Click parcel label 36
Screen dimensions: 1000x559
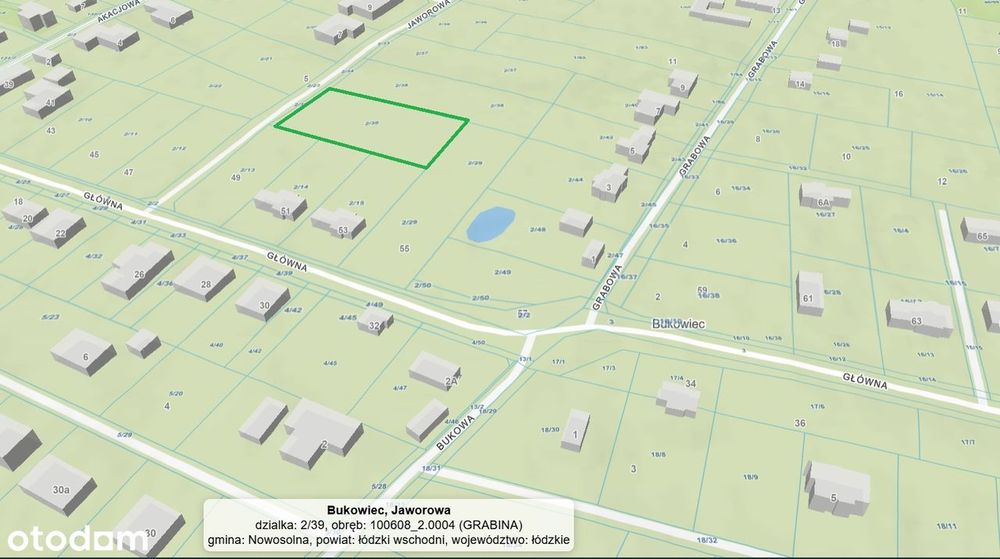tap(800, 423)
